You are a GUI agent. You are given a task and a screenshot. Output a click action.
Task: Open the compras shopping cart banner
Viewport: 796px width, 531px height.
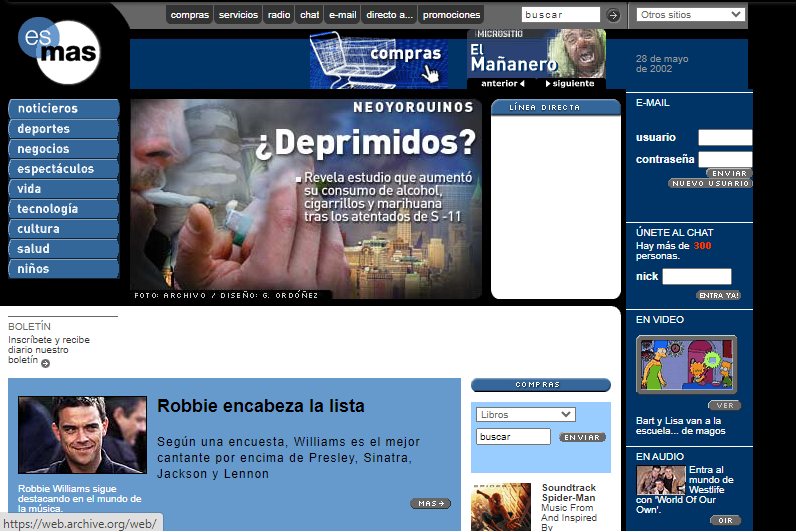[x=379, y=59]
